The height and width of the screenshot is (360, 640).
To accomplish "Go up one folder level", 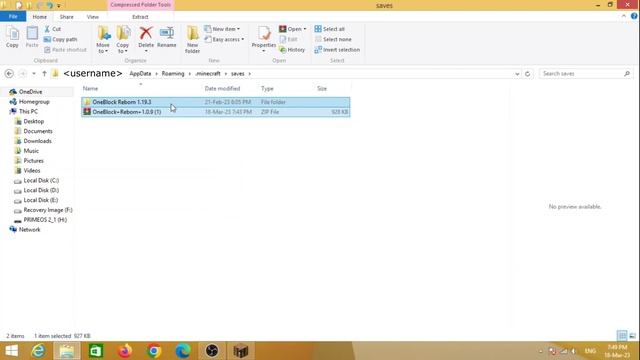I will click(44, 73).
